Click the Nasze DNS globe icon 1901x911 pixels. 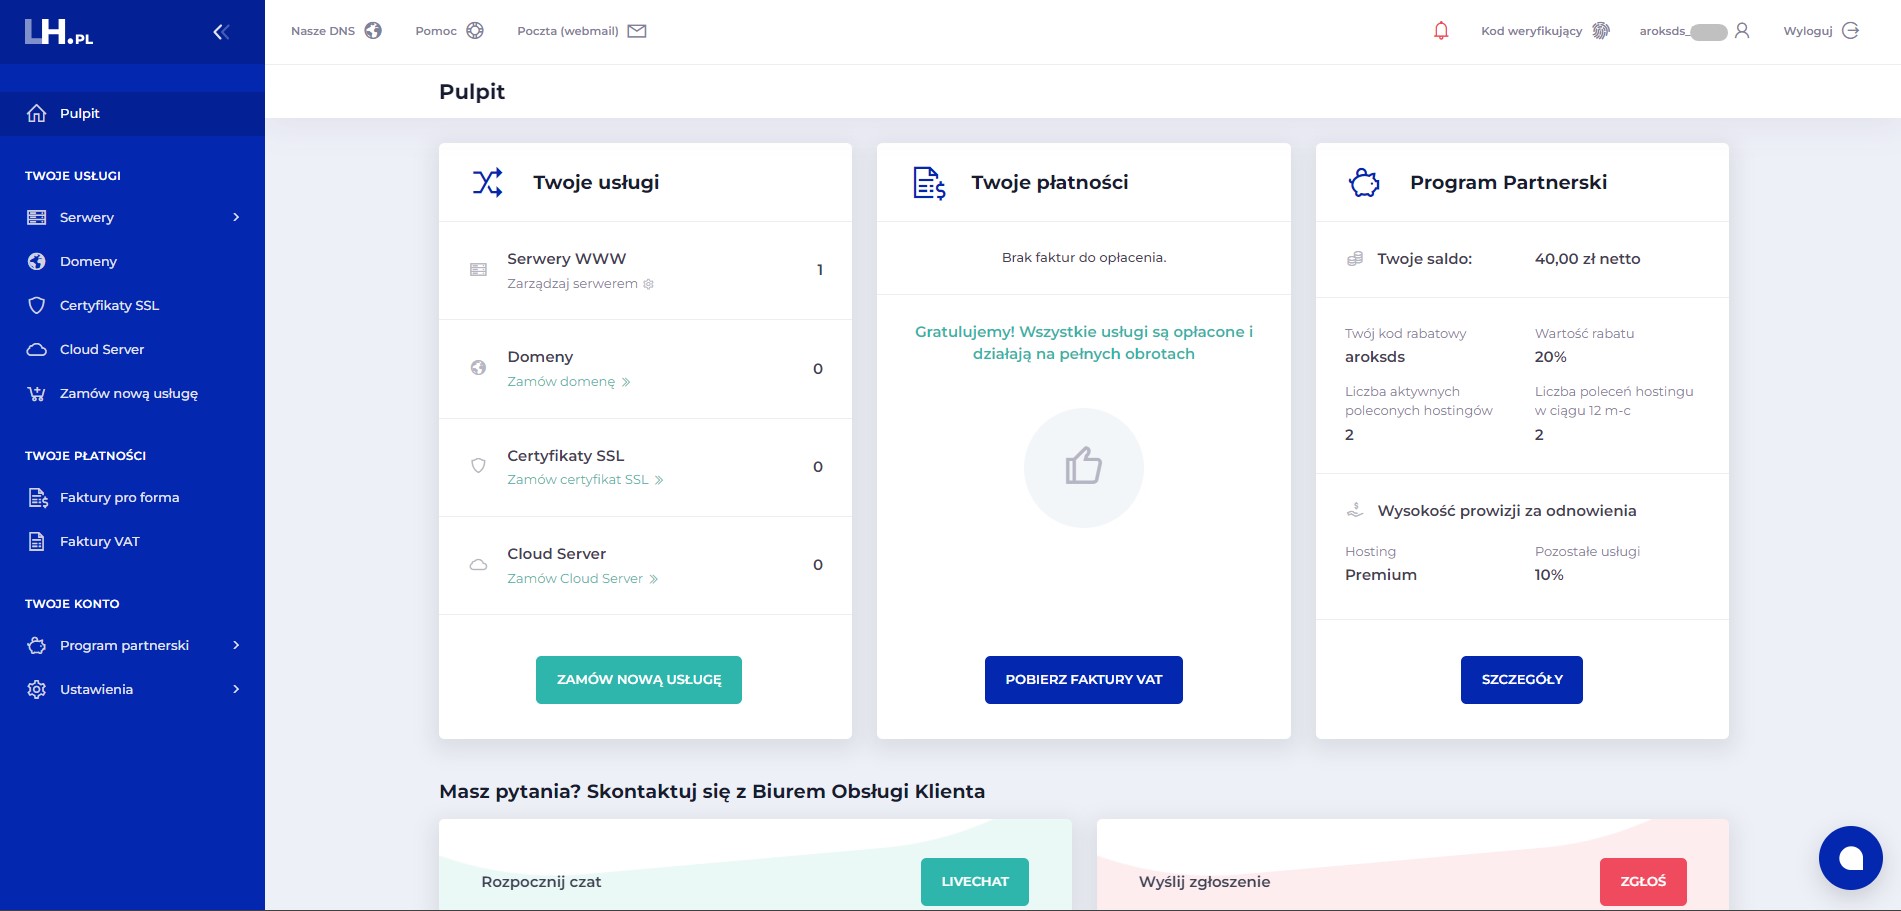(373, 31)
